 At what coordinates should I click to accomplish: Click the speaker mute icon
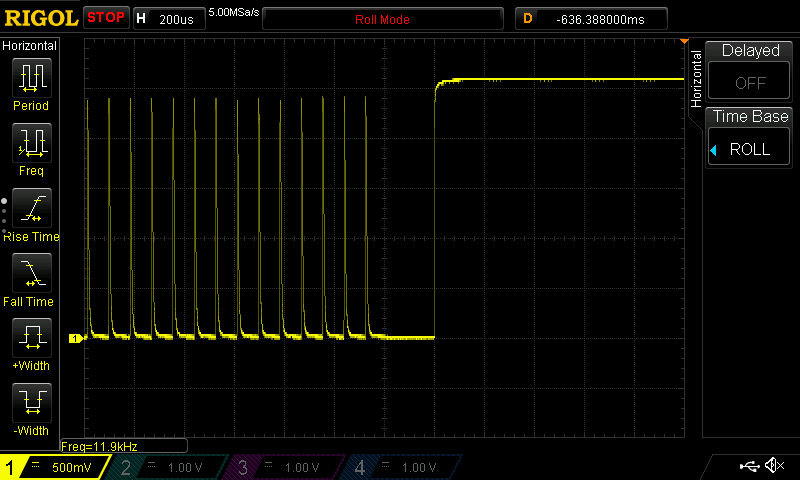point(773,466)
